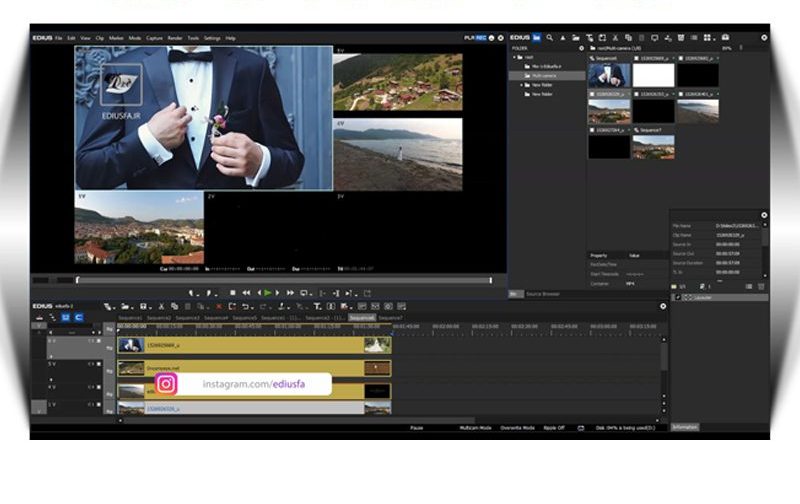
Task: Open the Search icon in the bin toolbar
Action: (549, 38)
